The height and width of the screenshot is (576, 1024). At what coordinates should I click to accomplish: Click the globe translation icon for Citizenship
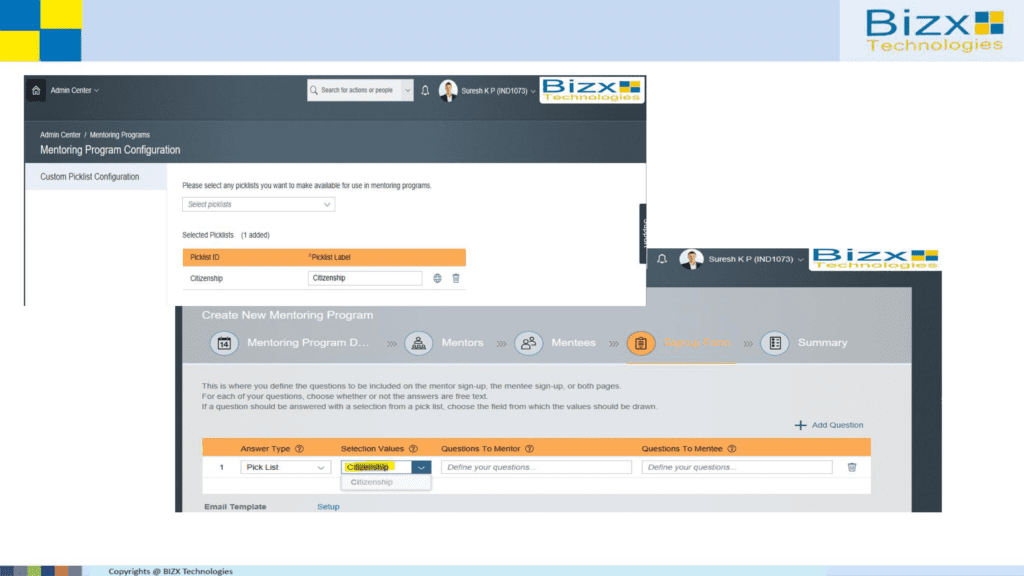tap(437, 278)
